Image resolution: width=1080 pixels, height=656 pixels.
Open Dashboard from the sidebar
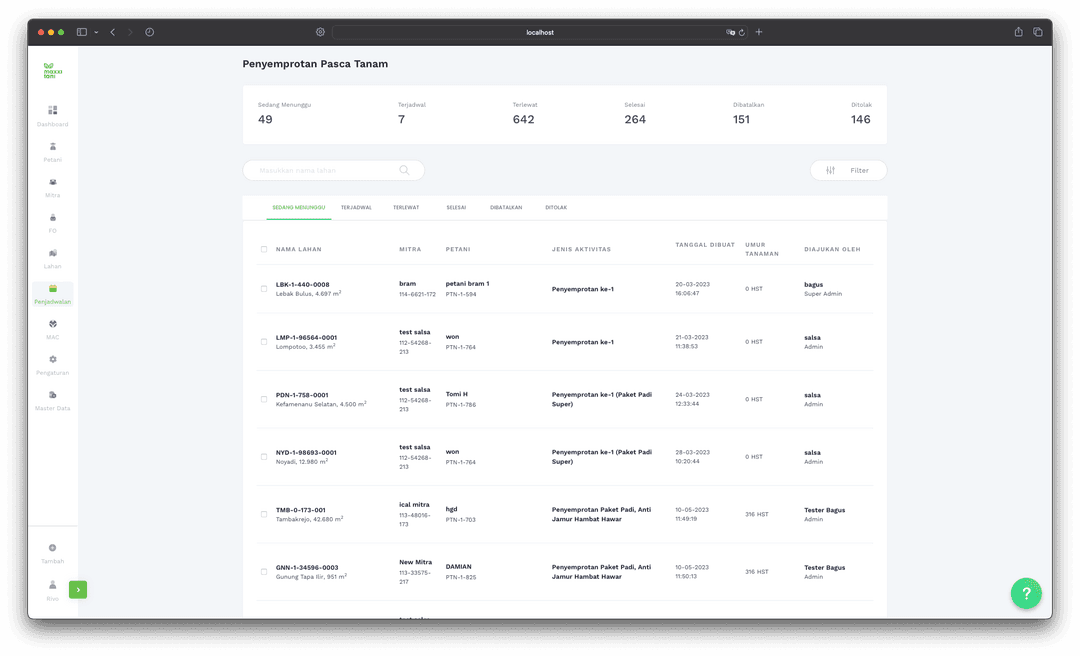53,111
